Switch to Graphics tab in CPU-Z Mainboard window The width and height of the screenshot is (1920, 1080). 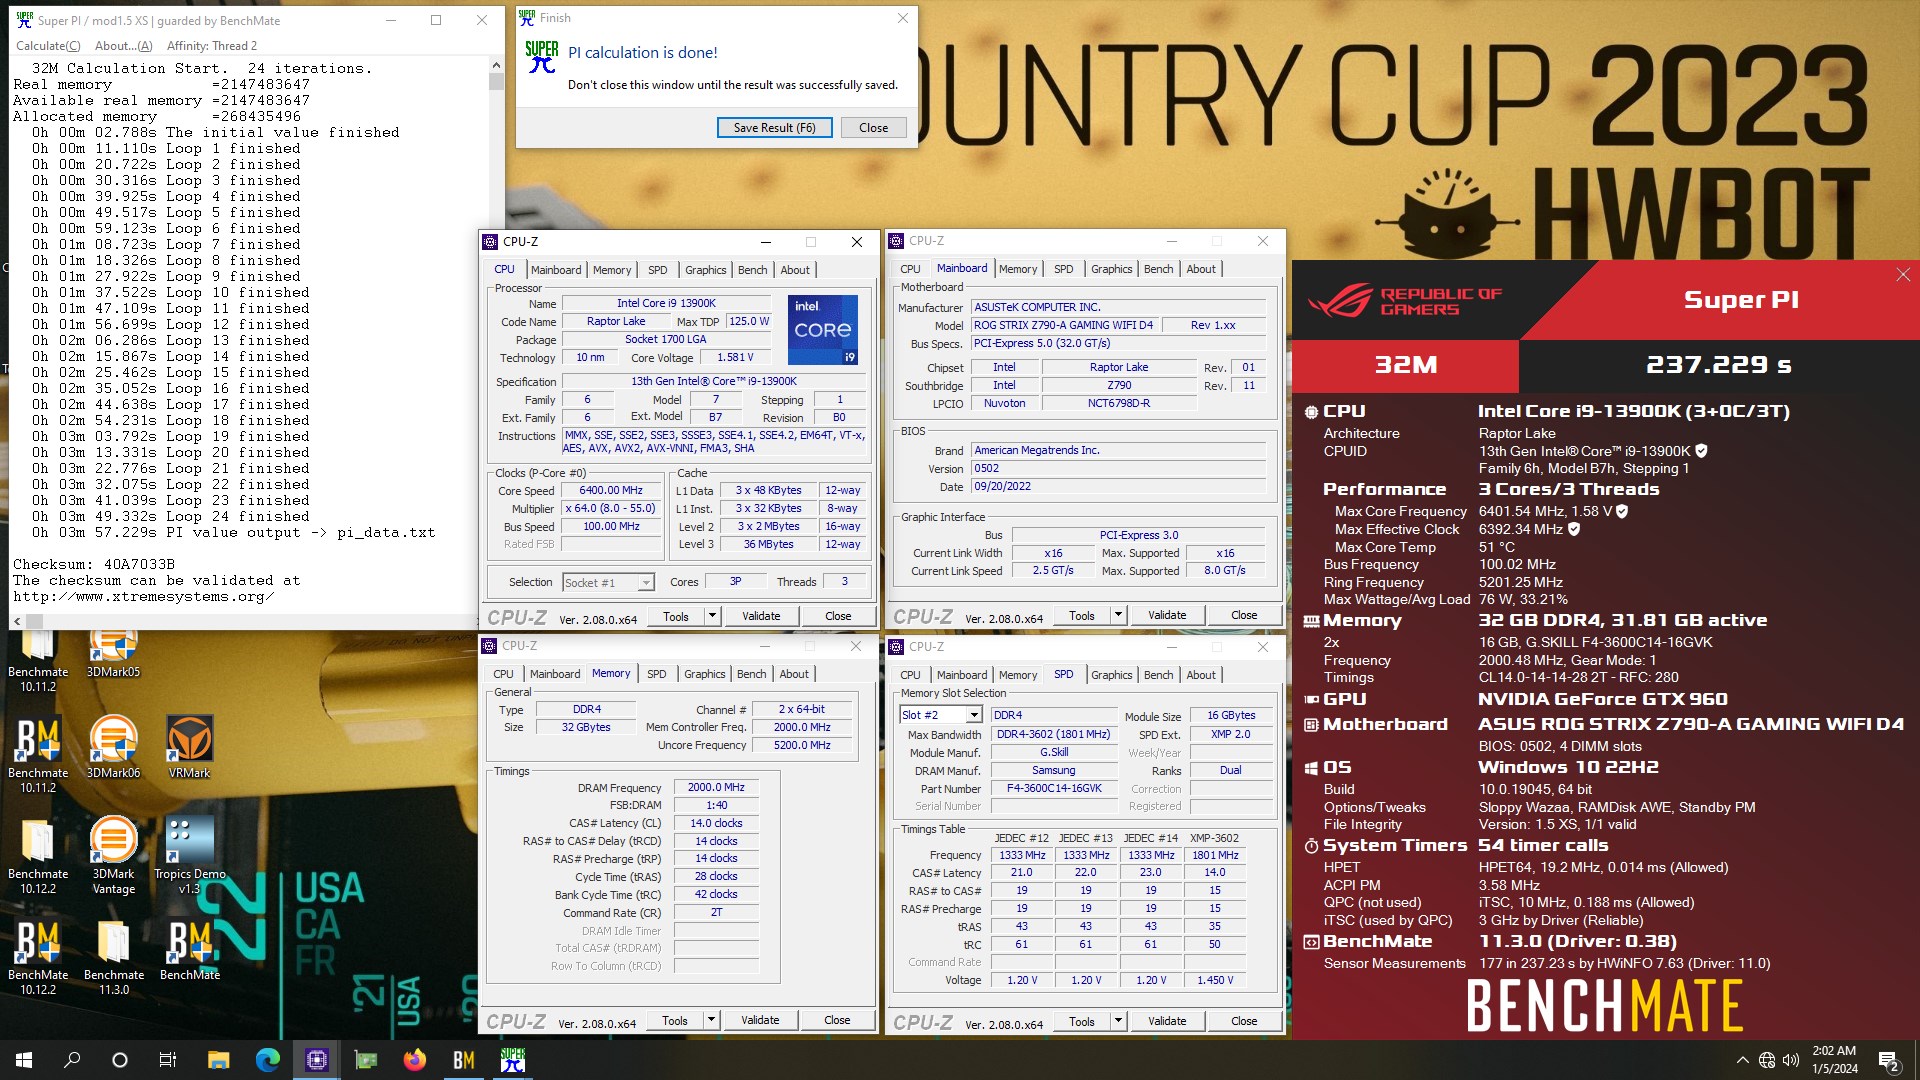pos(1111,269)
